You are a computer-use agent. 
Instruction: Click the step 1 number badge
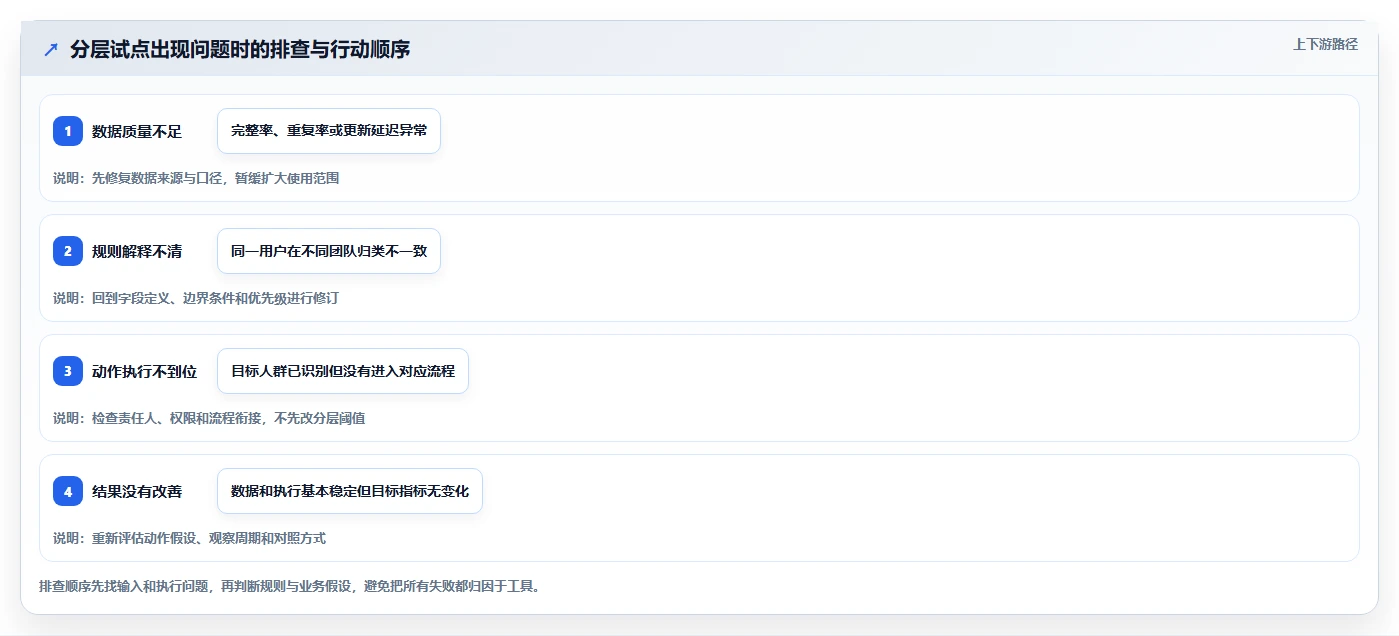[x=68, y=131]
